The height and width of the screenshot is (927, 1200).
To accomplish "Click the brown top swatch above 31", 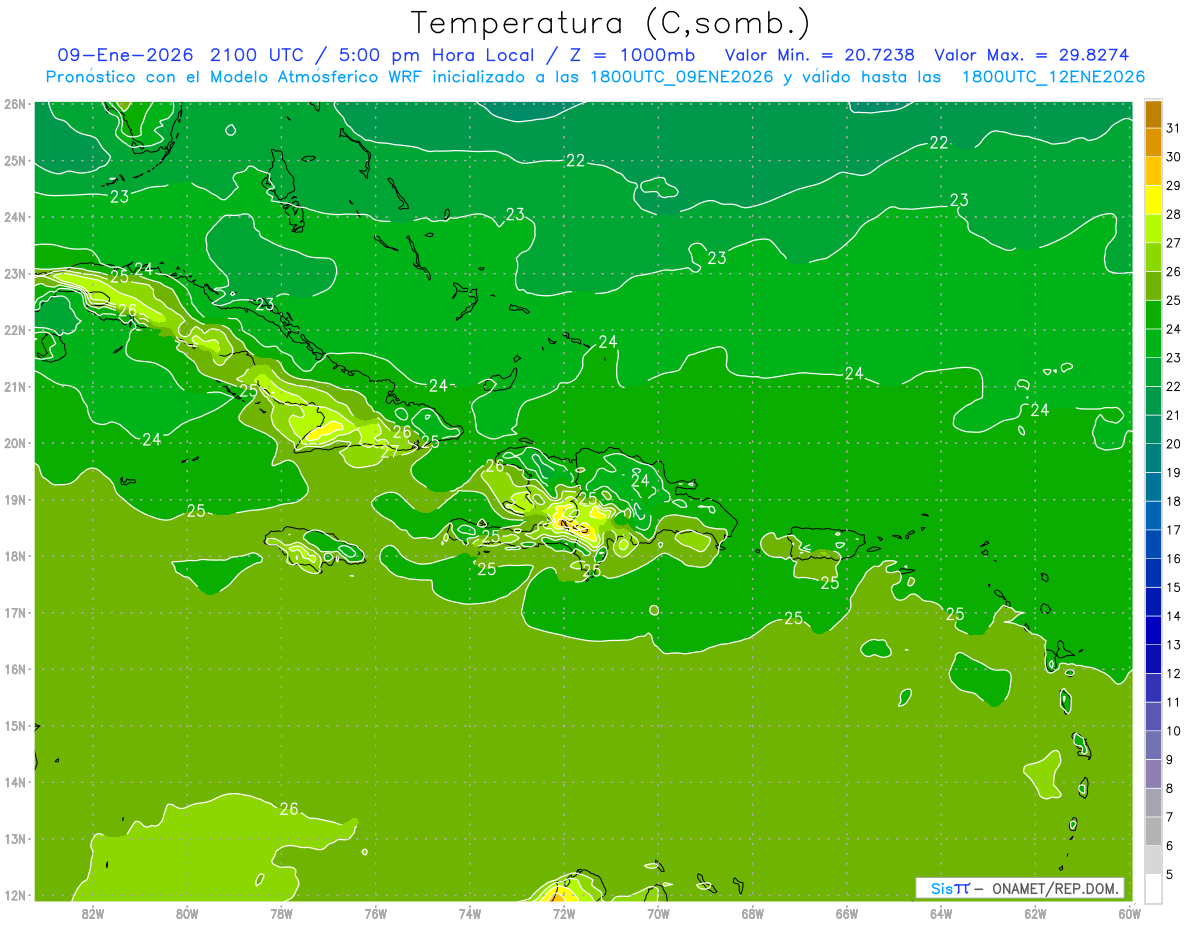I will pyautogui.click(x=1153, y=114).
